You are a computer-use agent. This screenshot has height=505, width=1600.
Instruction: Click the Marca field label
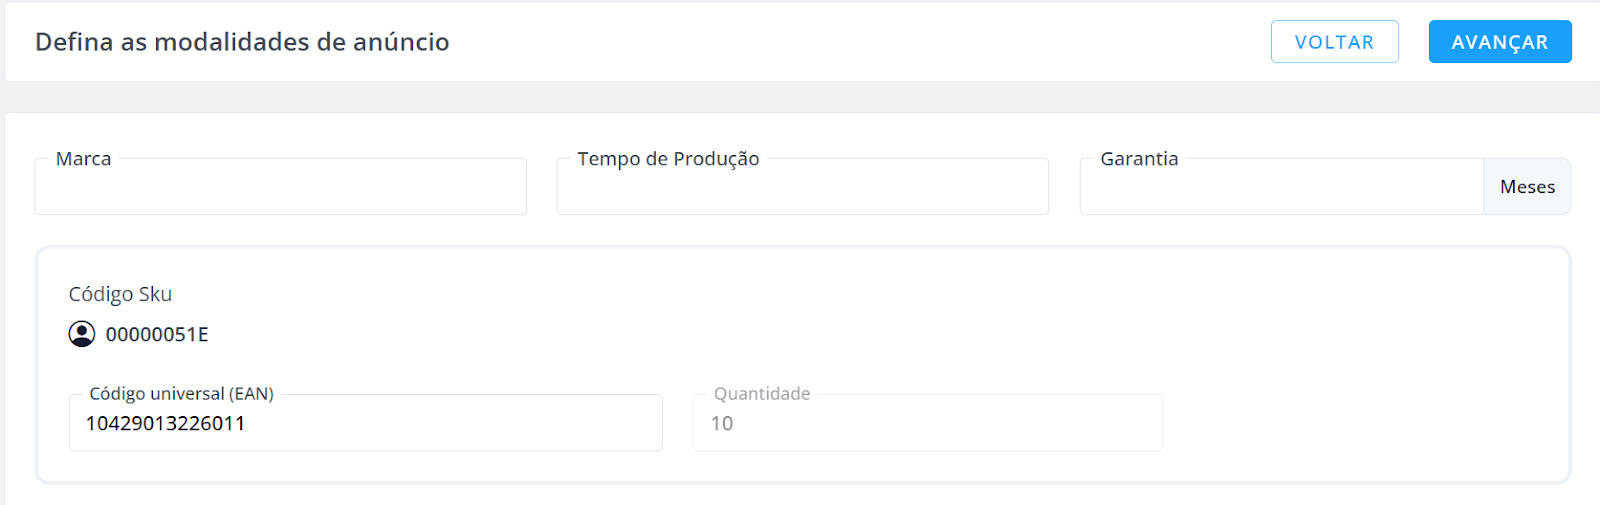(x=84, y=159)
